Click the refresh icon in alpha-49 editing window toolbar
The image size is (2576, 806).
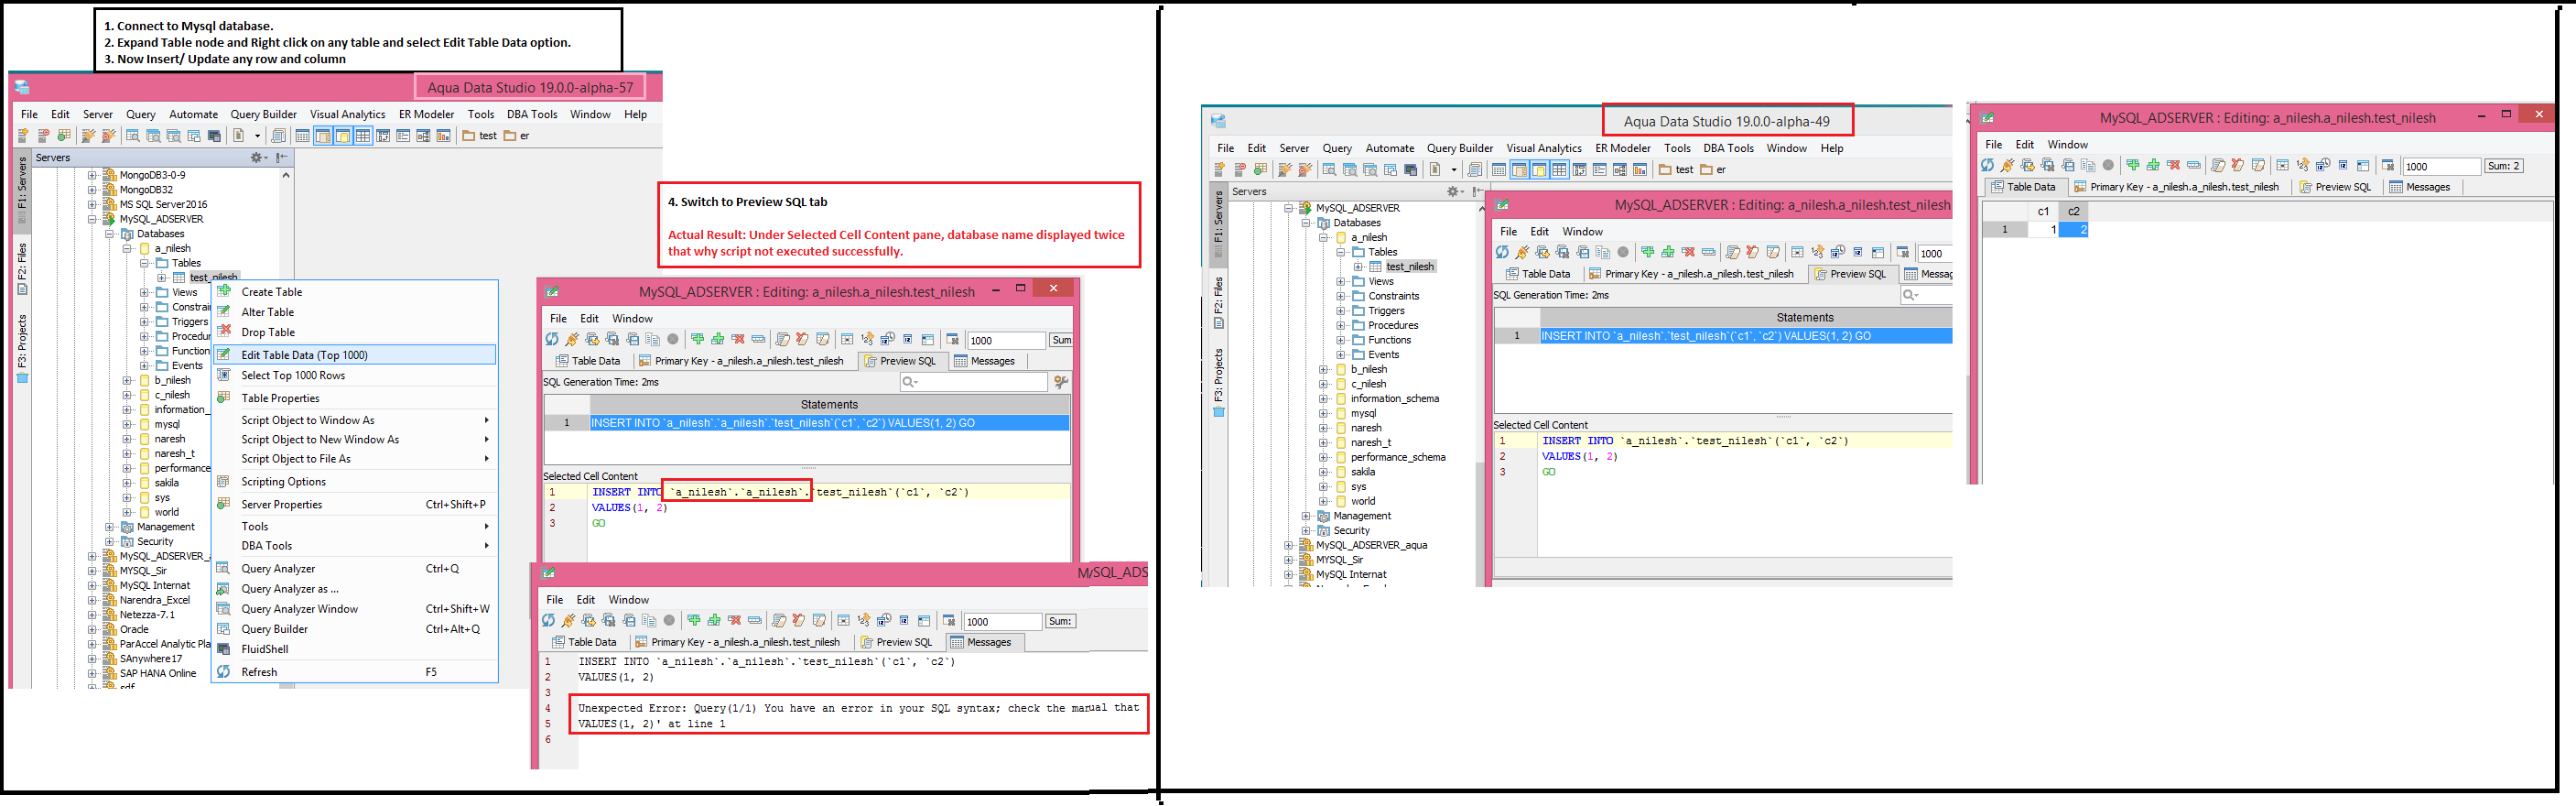click(x=1502, y=253)
